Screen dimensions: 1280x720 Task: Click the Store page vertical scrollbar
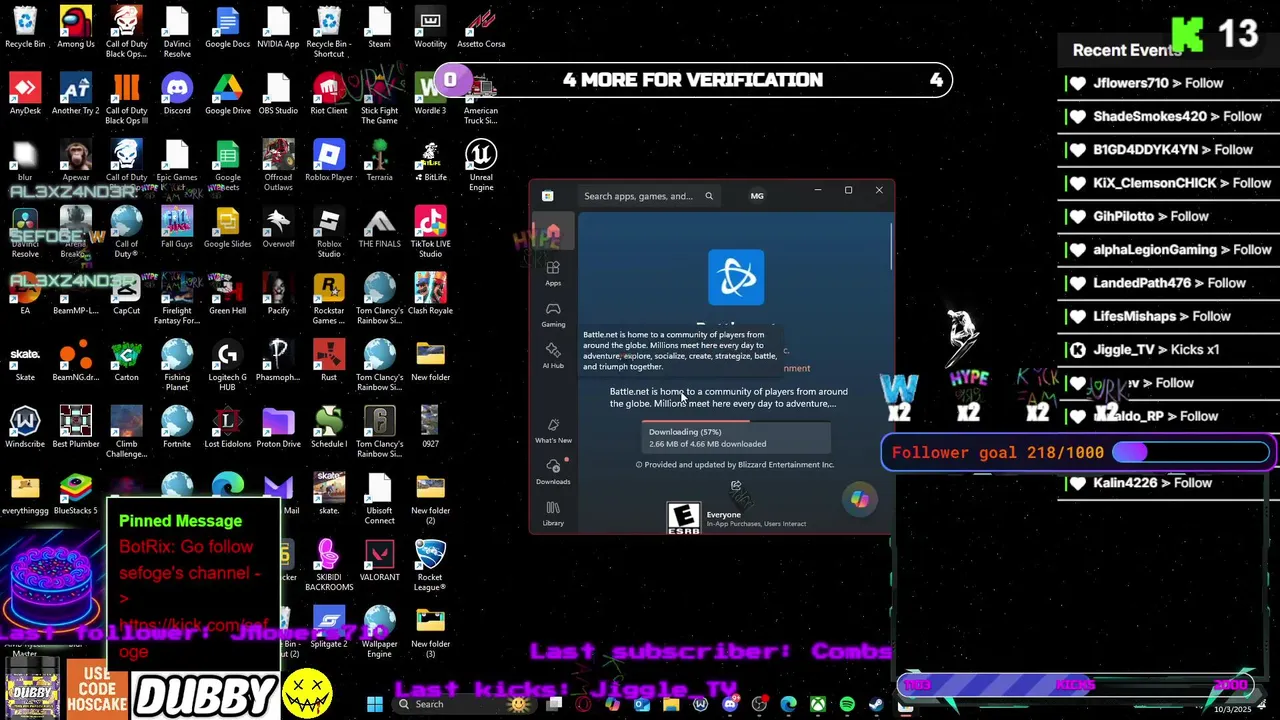point(890,245)
